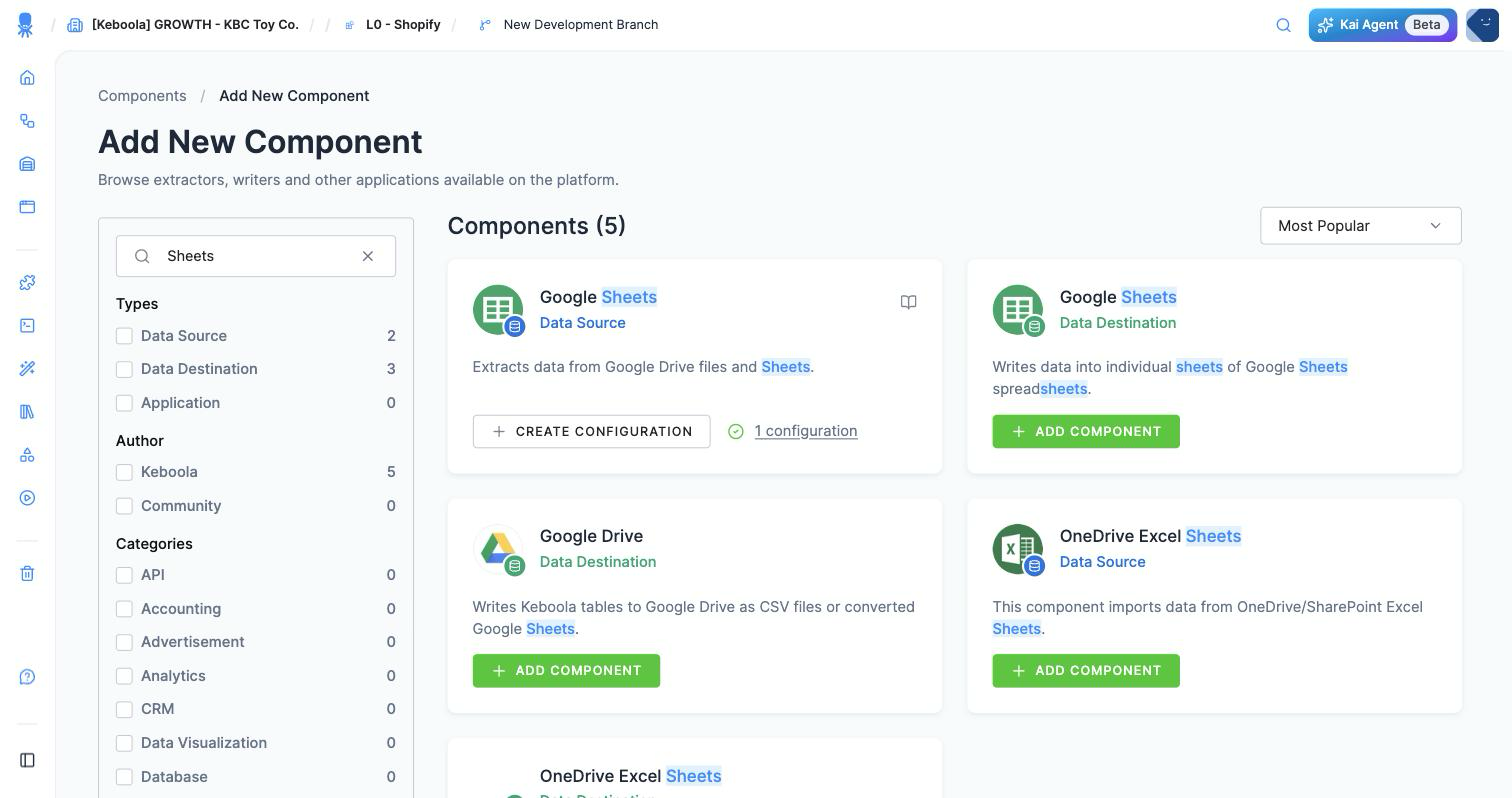This screenshot has height=798, width=1512.
Task: Click the global search magnifier icon in header
Action: (x=1284, y=25)
